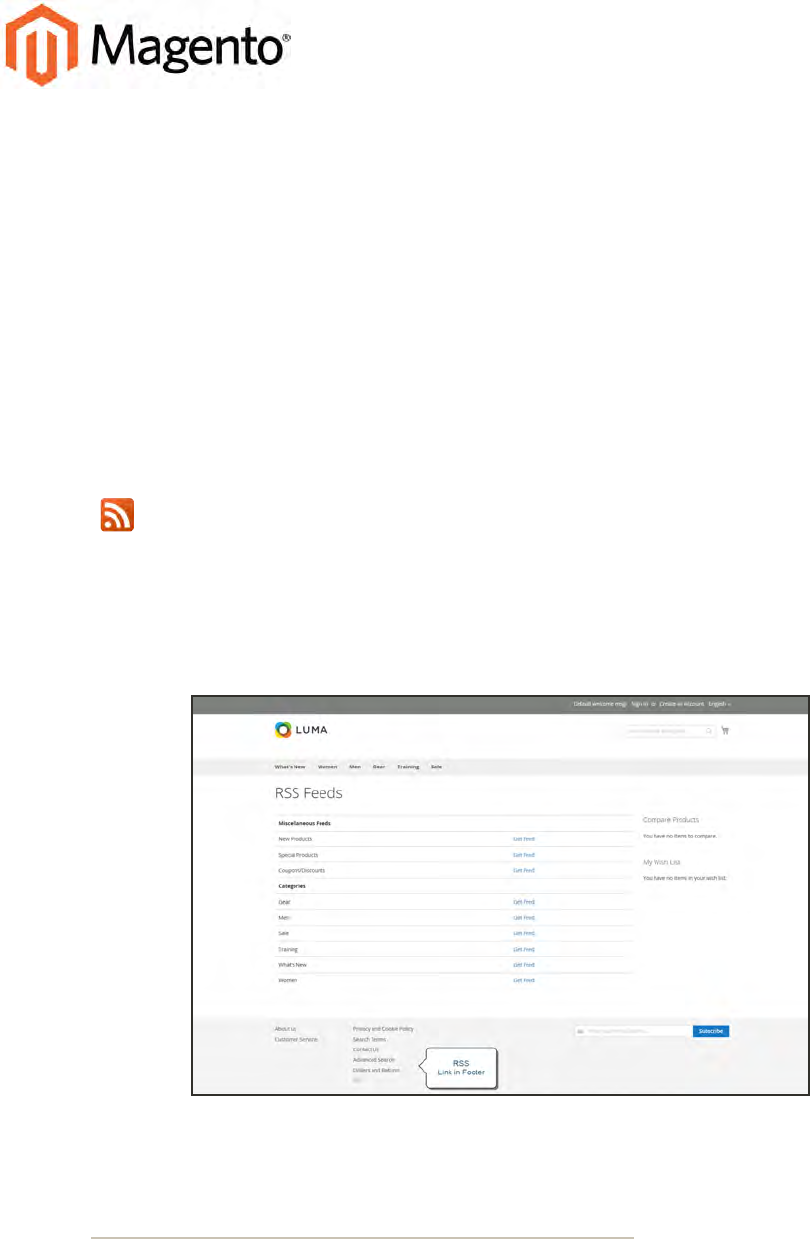Image resolution: width=811 pixels, height=1239 pixels.
Task: Click the Miscellaneous Feeds header text
Action: coord(304,823)
